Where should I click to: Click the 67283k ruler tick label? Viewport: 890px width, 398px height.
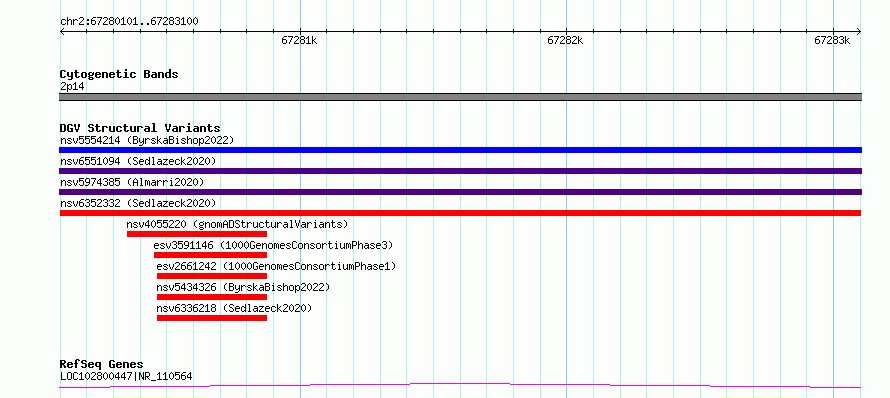[832, 40]
